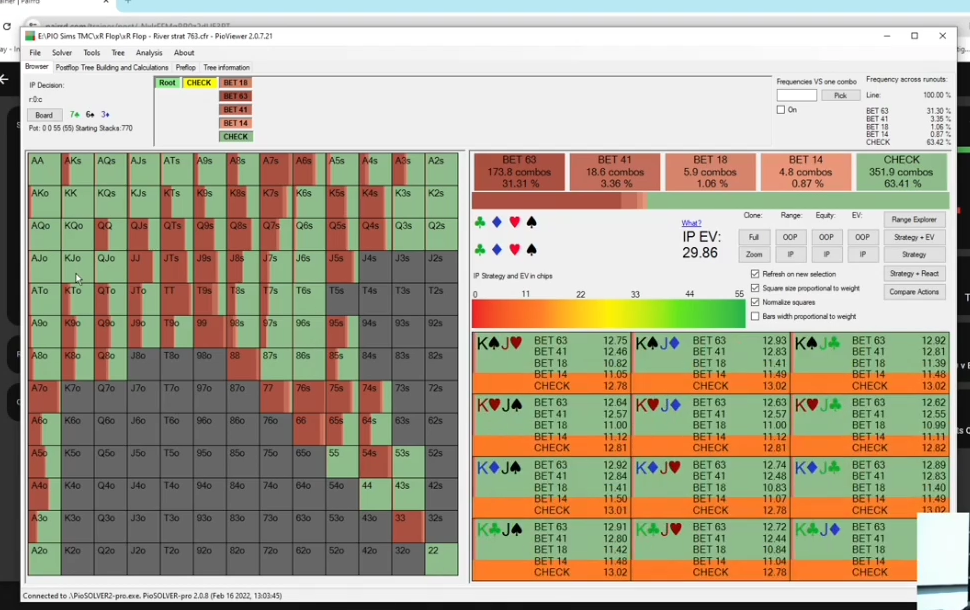Click the K♠J♥ combo card panel
This screenshot has width=970, height=610.
(x=552, y=363)
